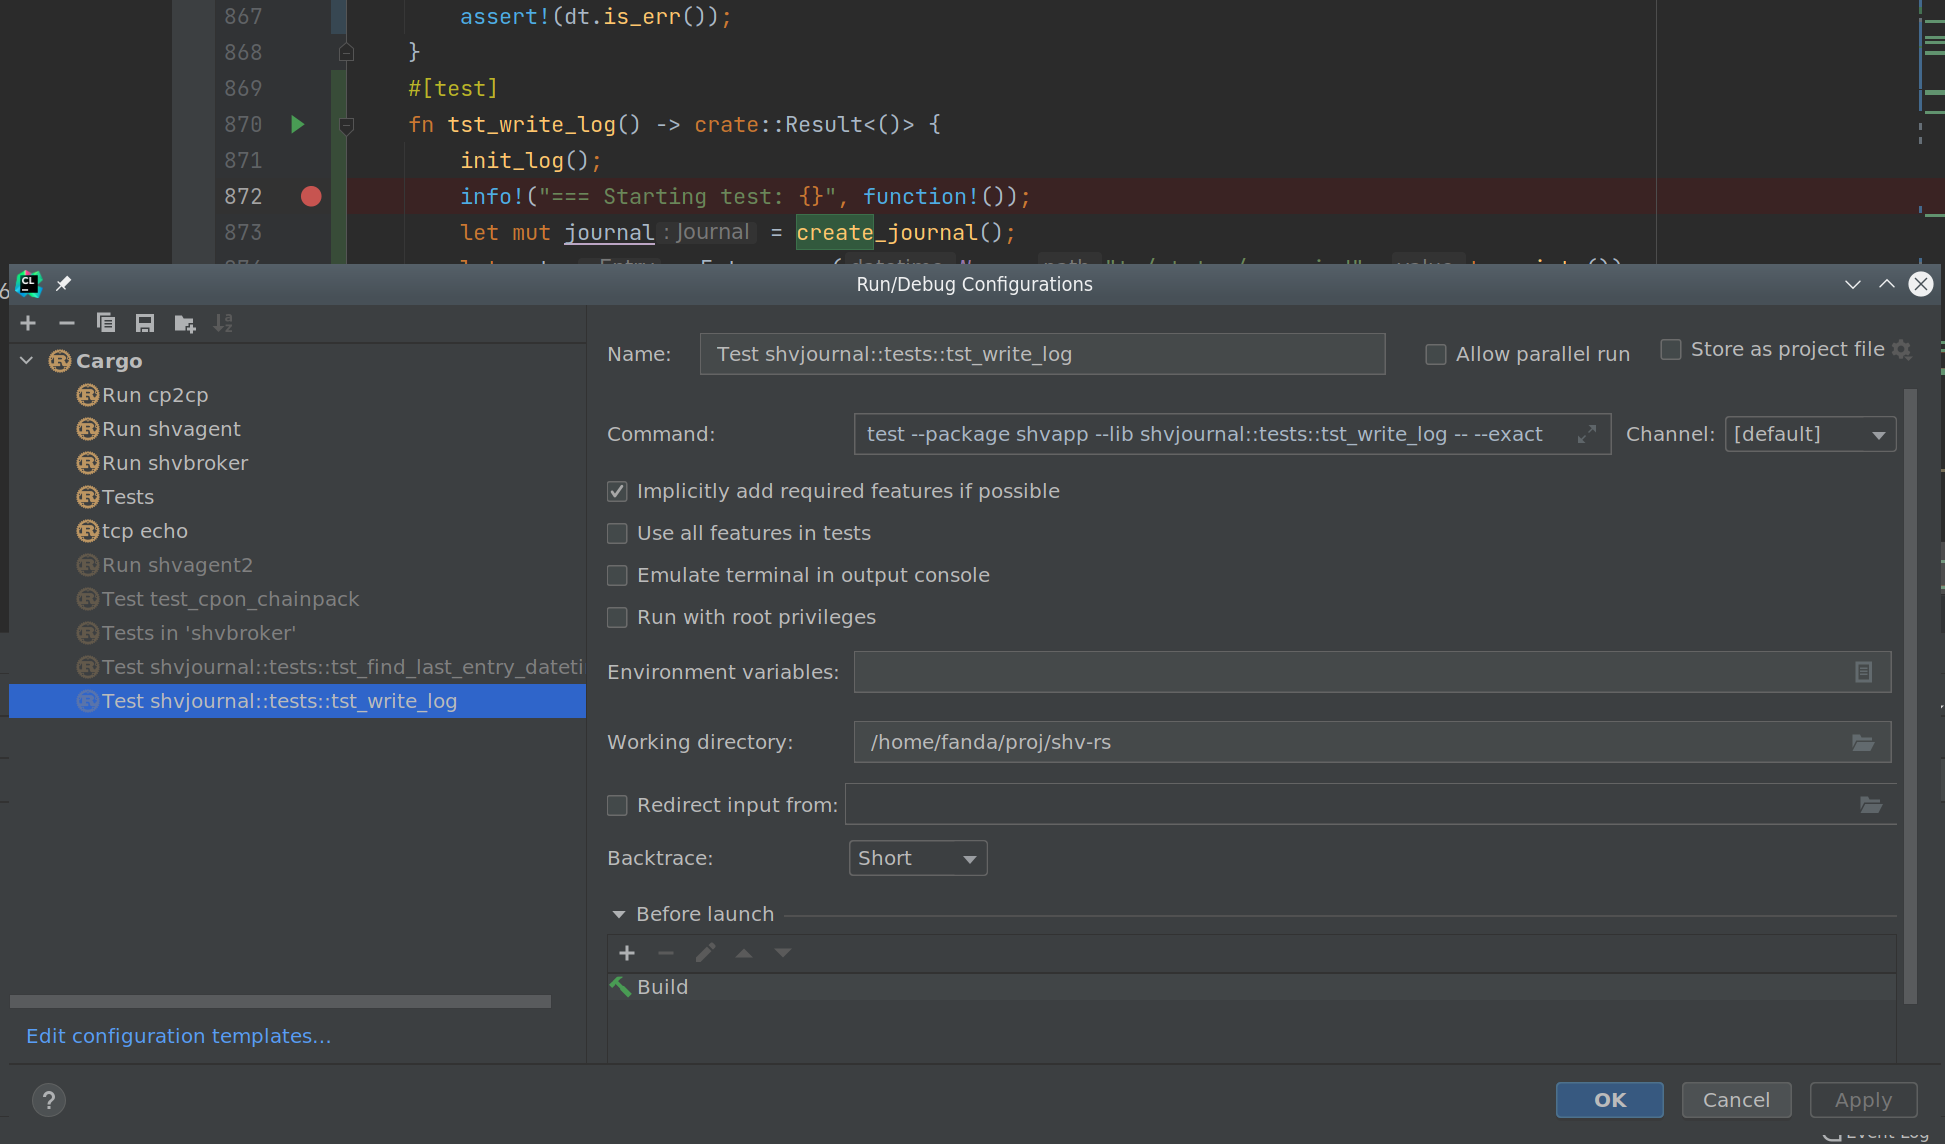The image size is (1945, 1144).
Task: Collapse the Cargo tree node
Action: pos(27,361)
